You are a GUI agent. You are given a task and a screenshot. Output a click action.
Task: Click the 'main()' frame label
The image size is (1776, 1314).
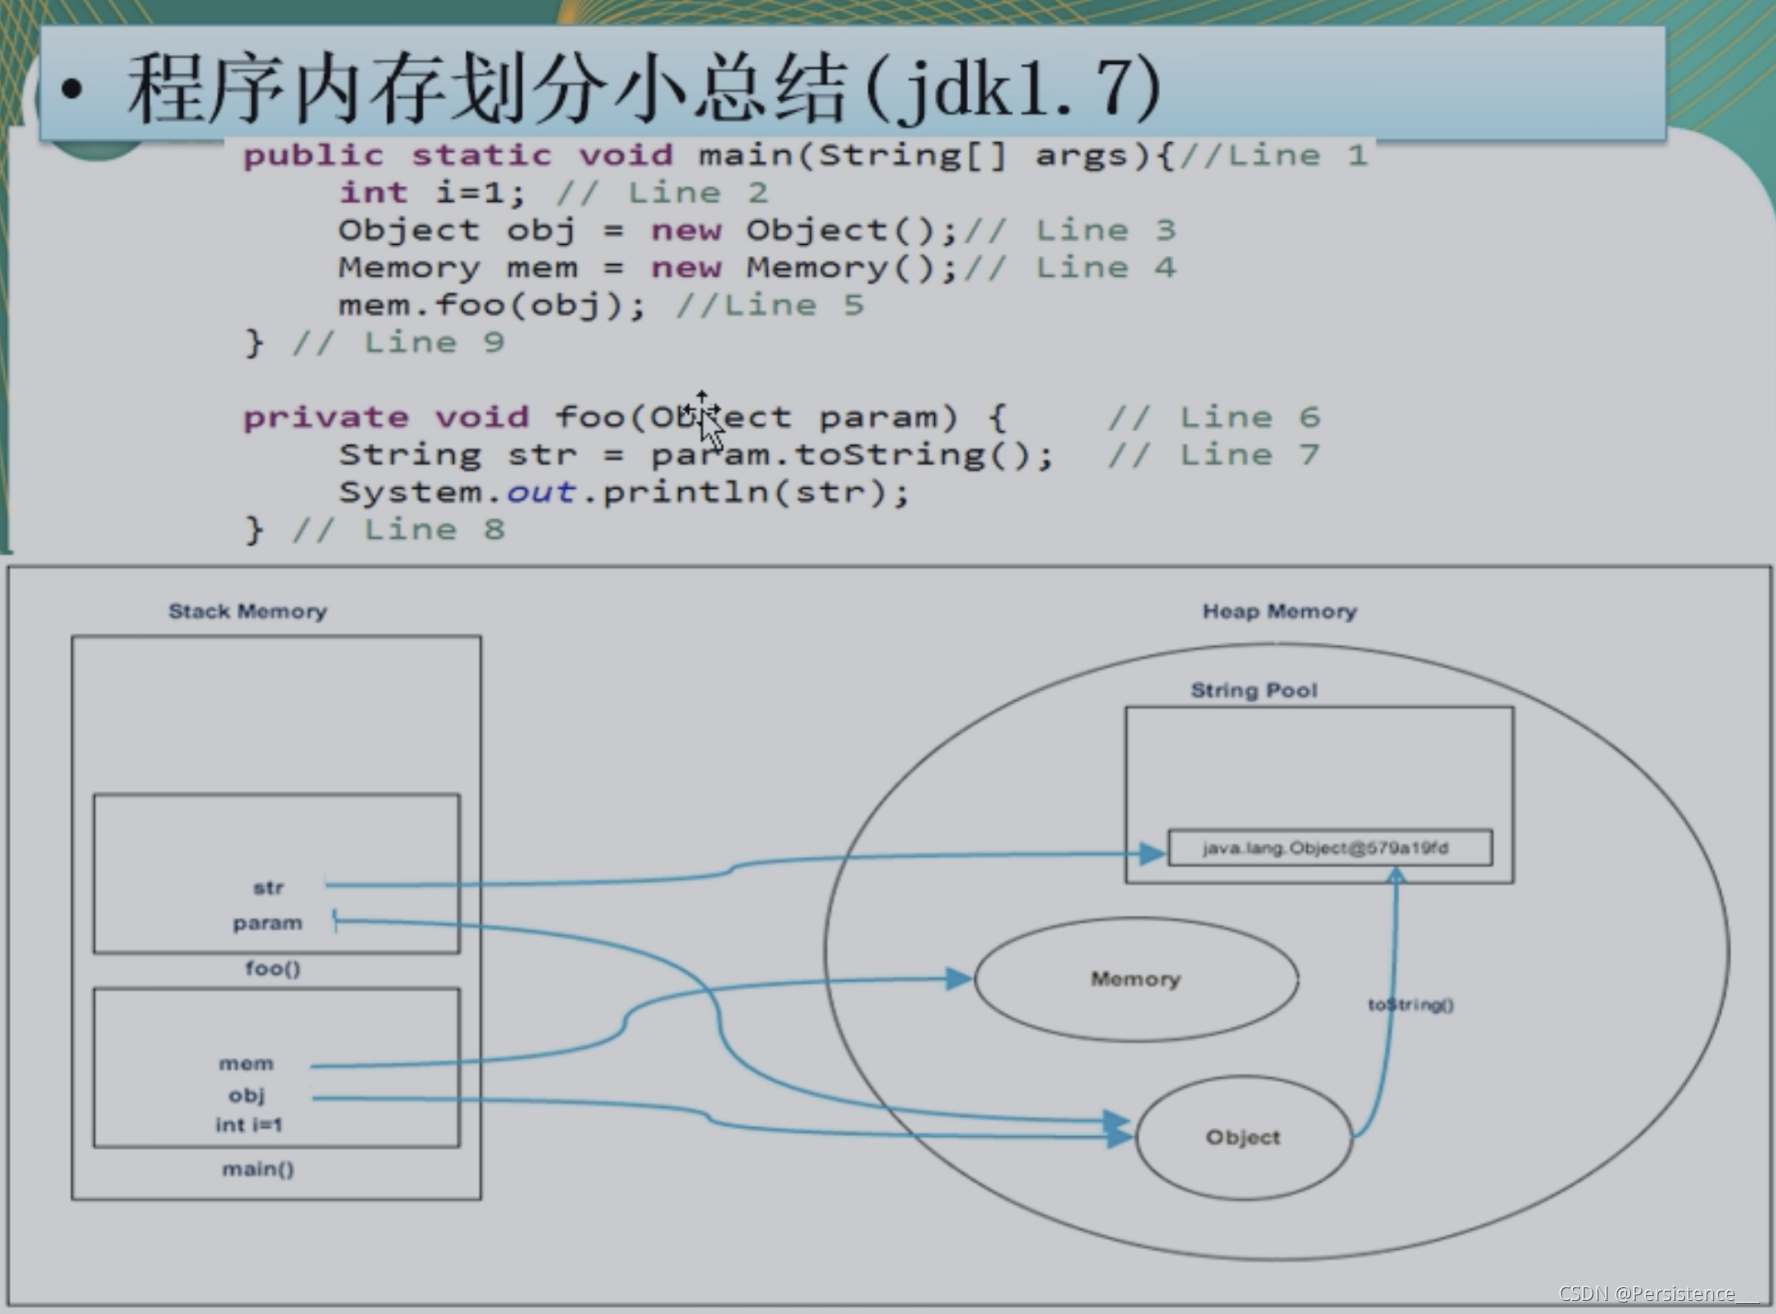point(258,1168)
